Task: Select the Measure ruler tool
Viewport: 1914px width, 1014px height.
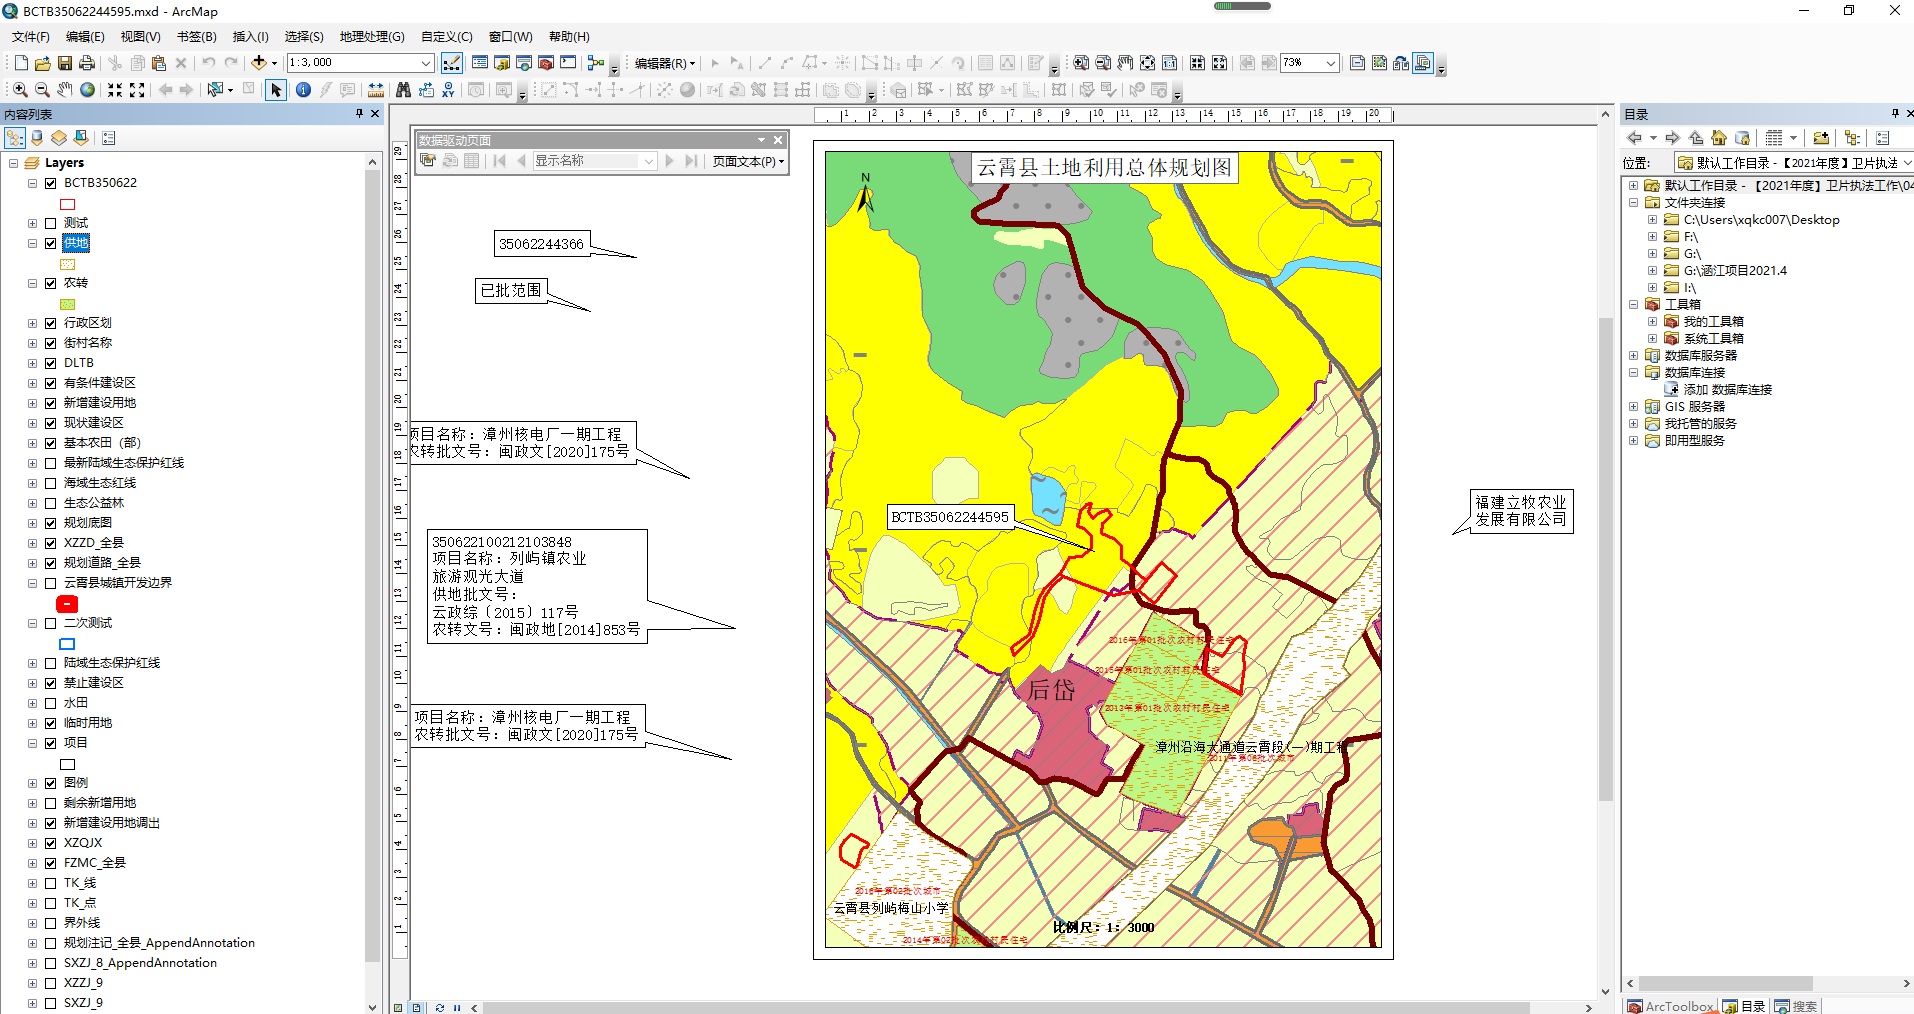Action: tap(376, 90)
